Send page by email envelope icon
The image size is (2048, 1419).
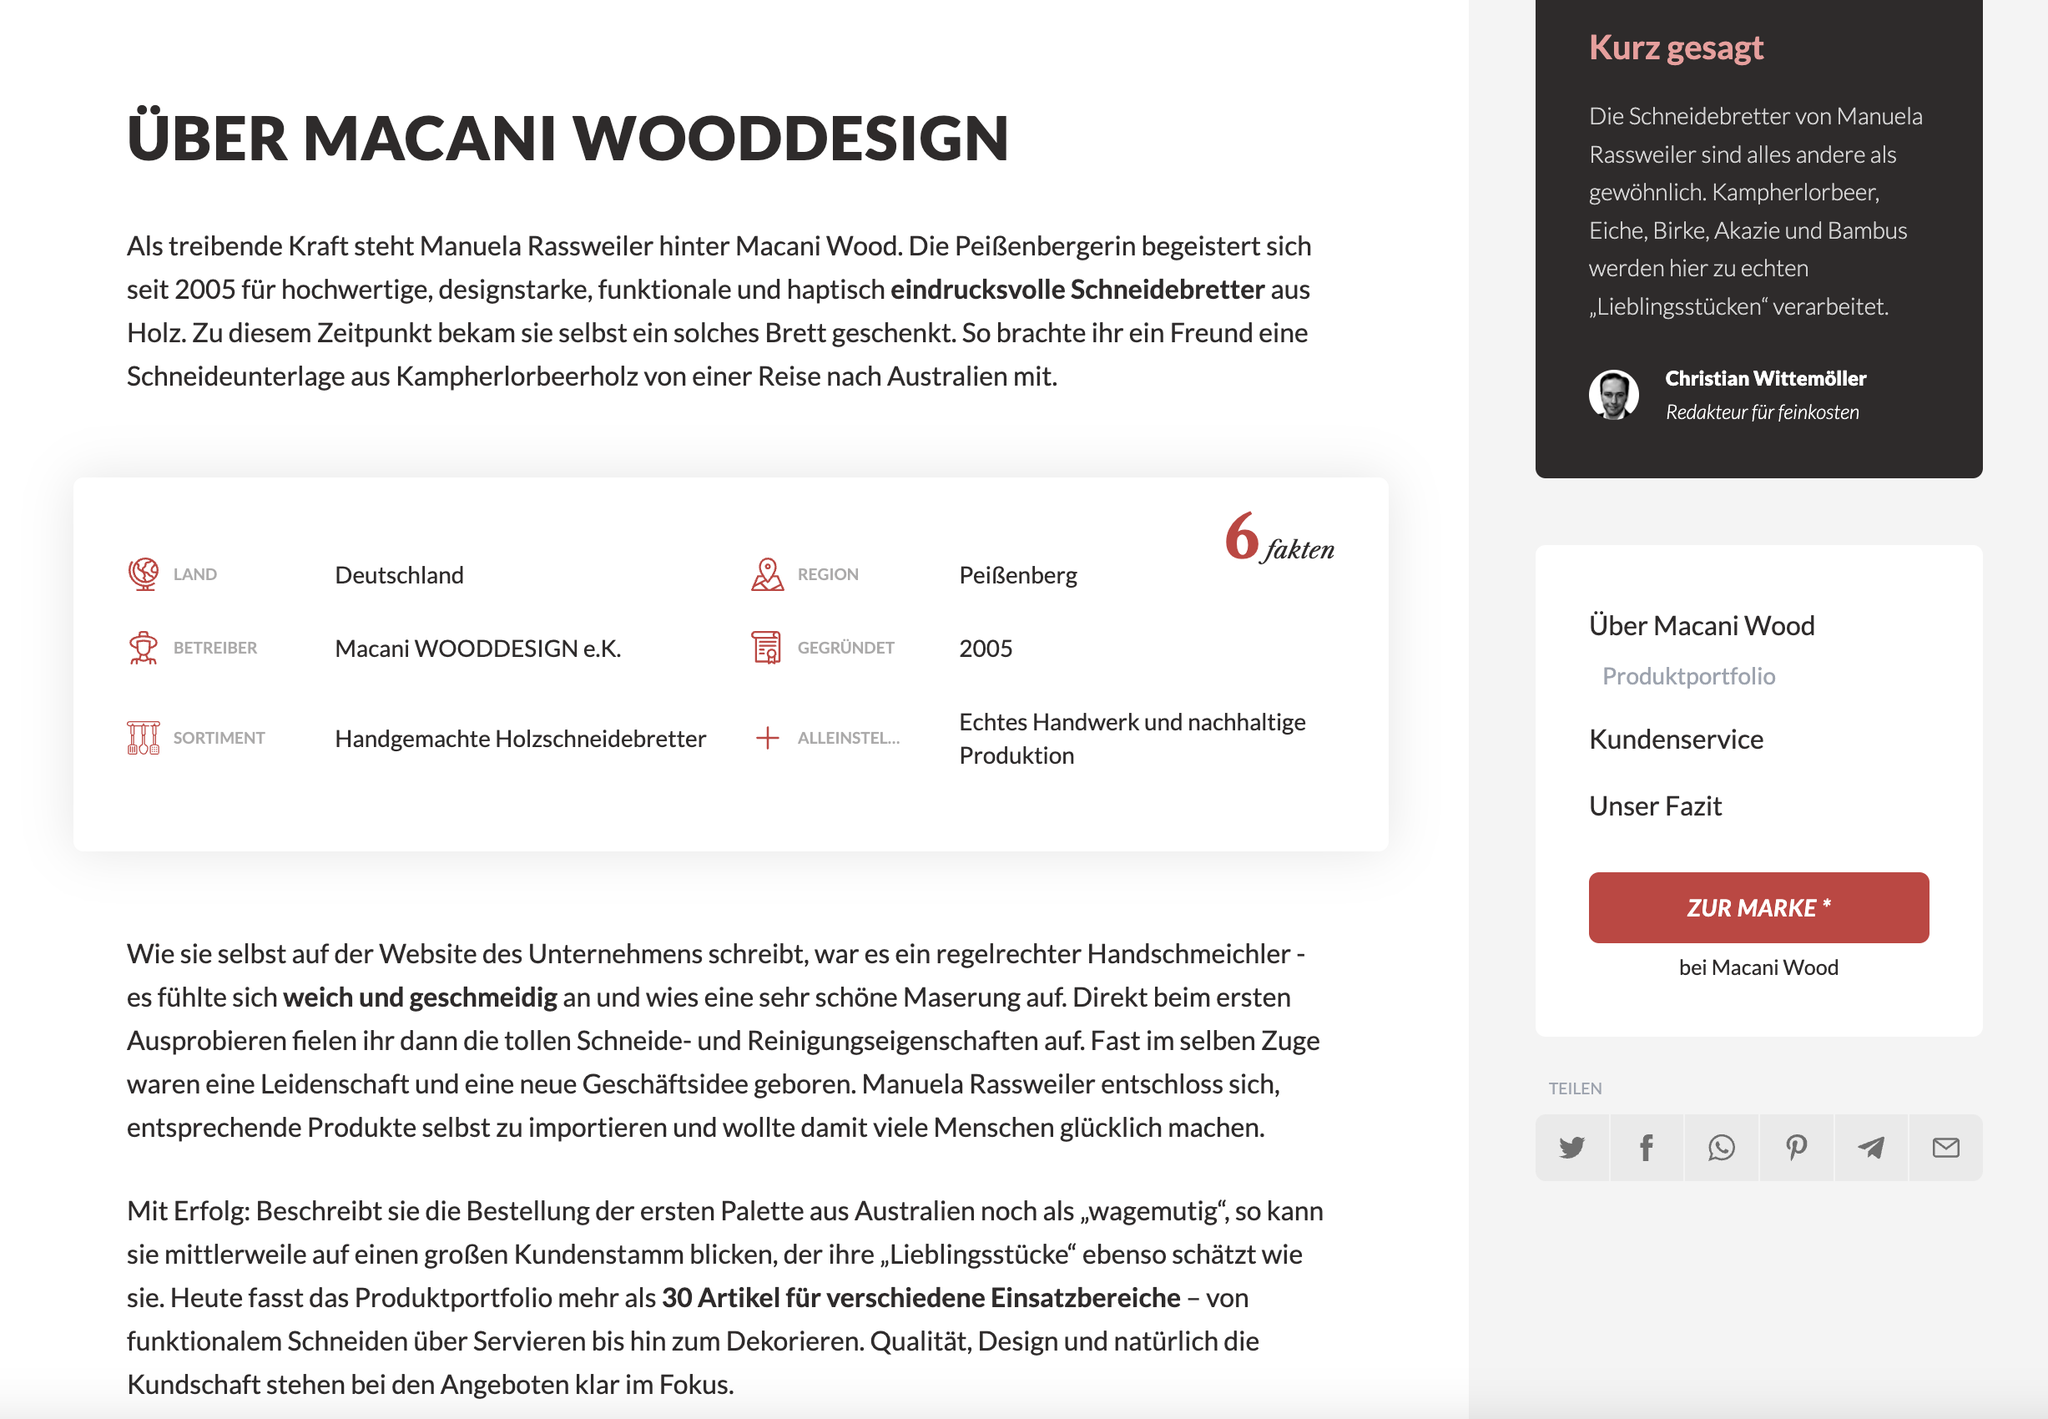[1946, 1147]
